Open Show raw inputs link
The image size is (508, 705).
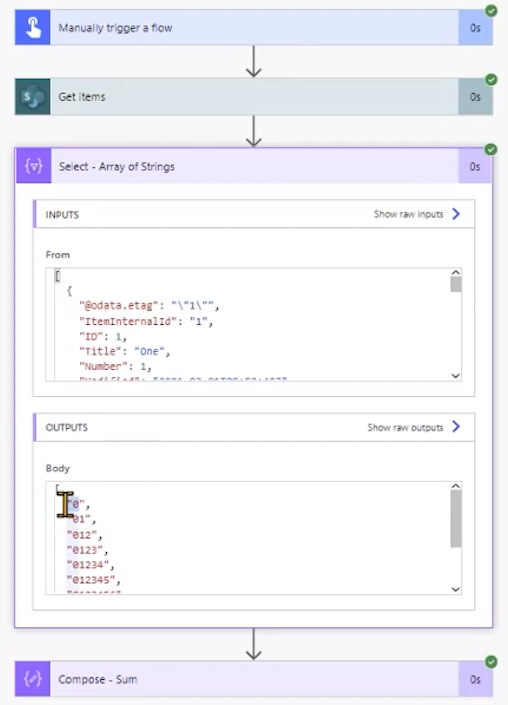click(x=409, y=214)
